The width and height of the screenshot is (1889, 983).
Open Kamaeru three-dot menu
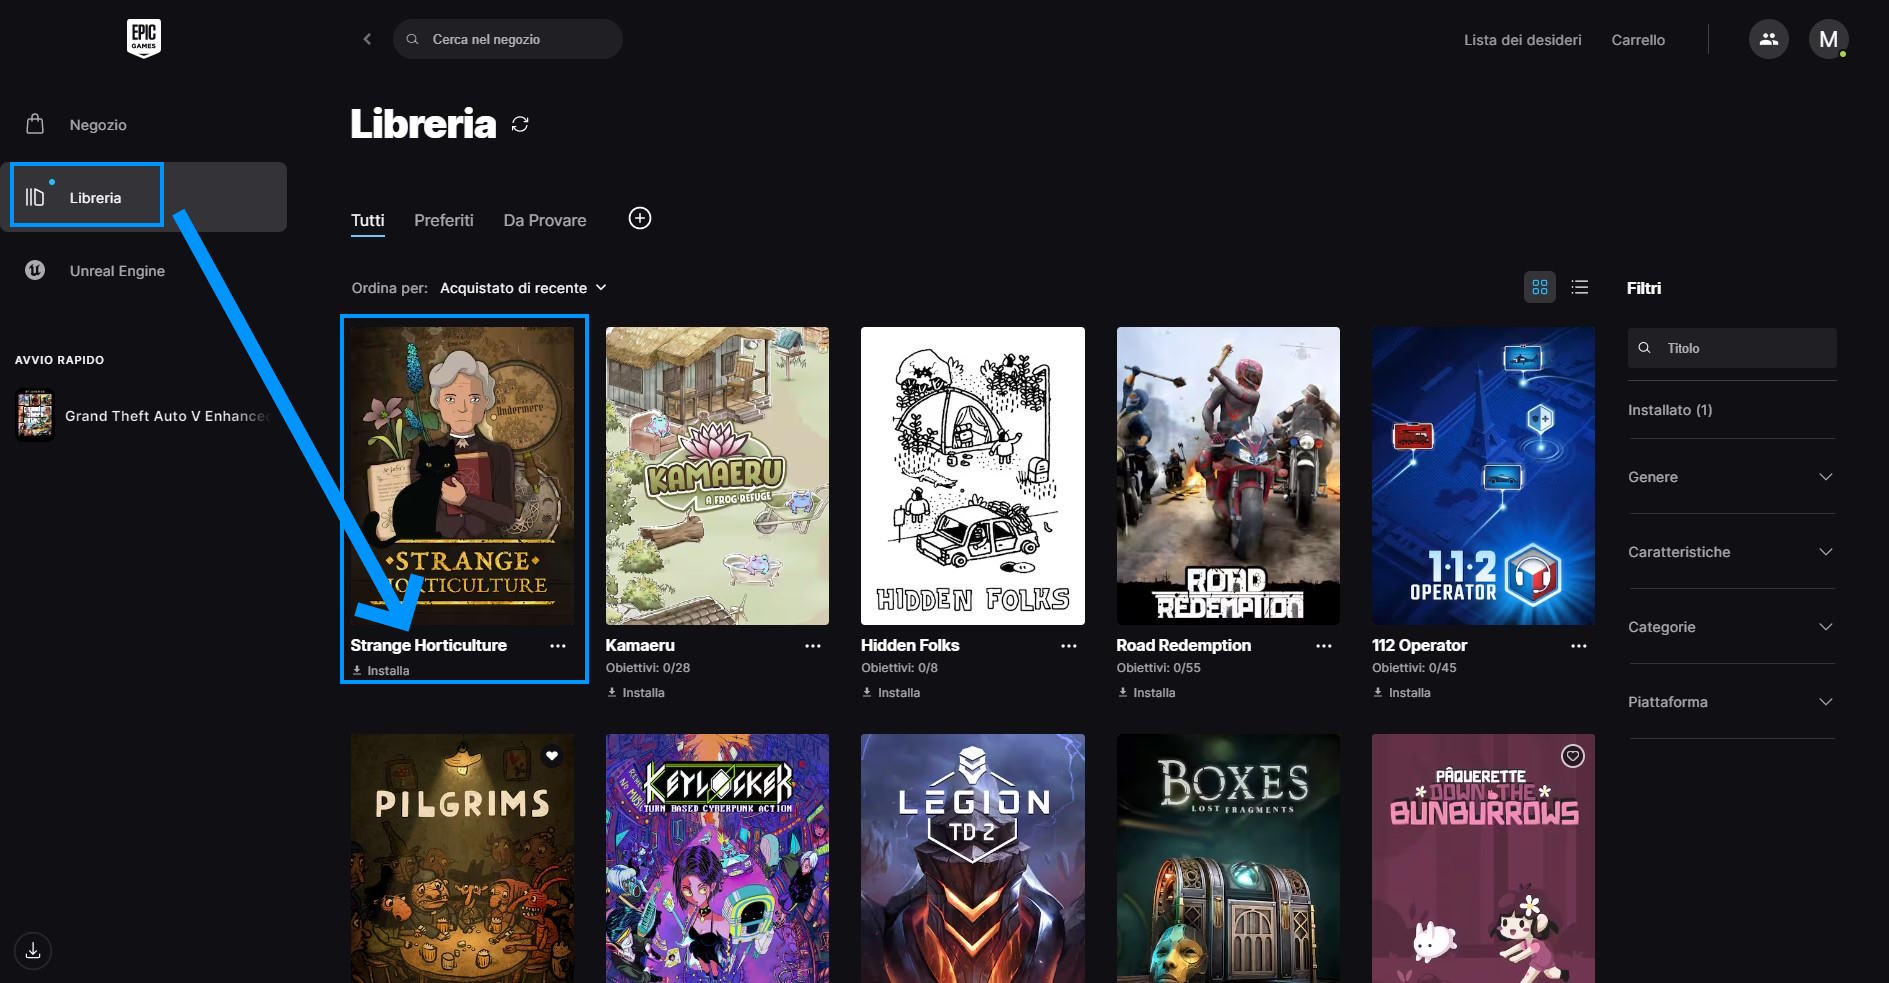(813, 646)
